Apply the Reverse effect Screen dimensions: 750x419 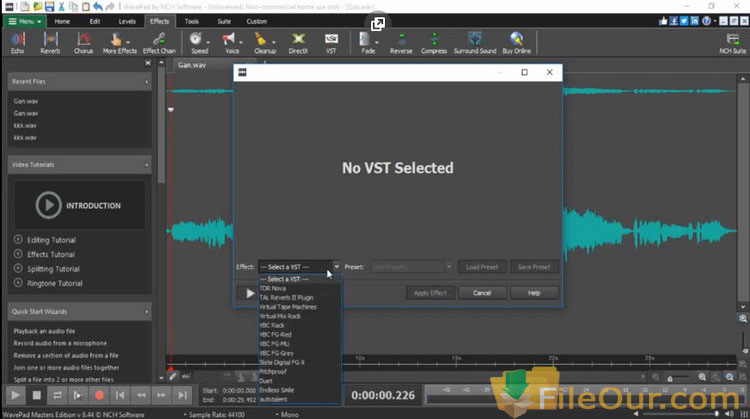click(x=401, y=43)
